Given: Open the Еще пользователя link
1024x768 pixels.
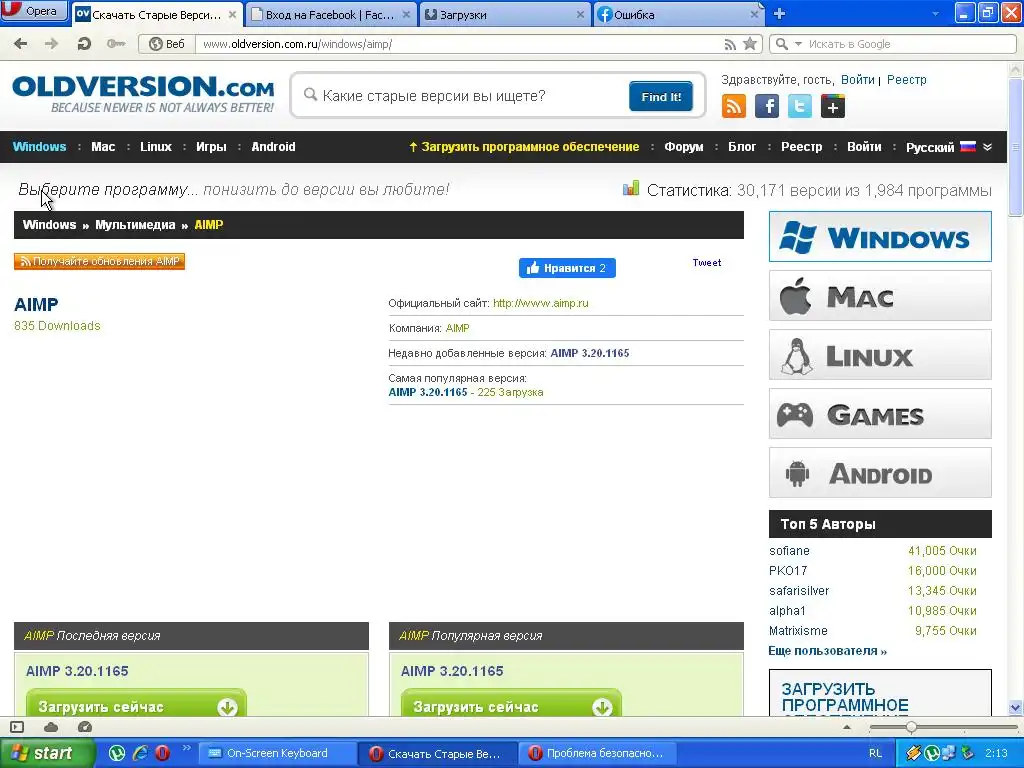Looking at the screenshot, I should pyautogui.click(x=827, y=651).
